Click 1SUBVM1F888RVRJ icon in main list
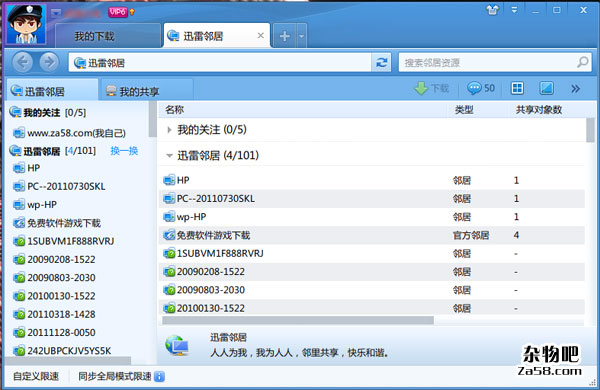 coord(169,253)
